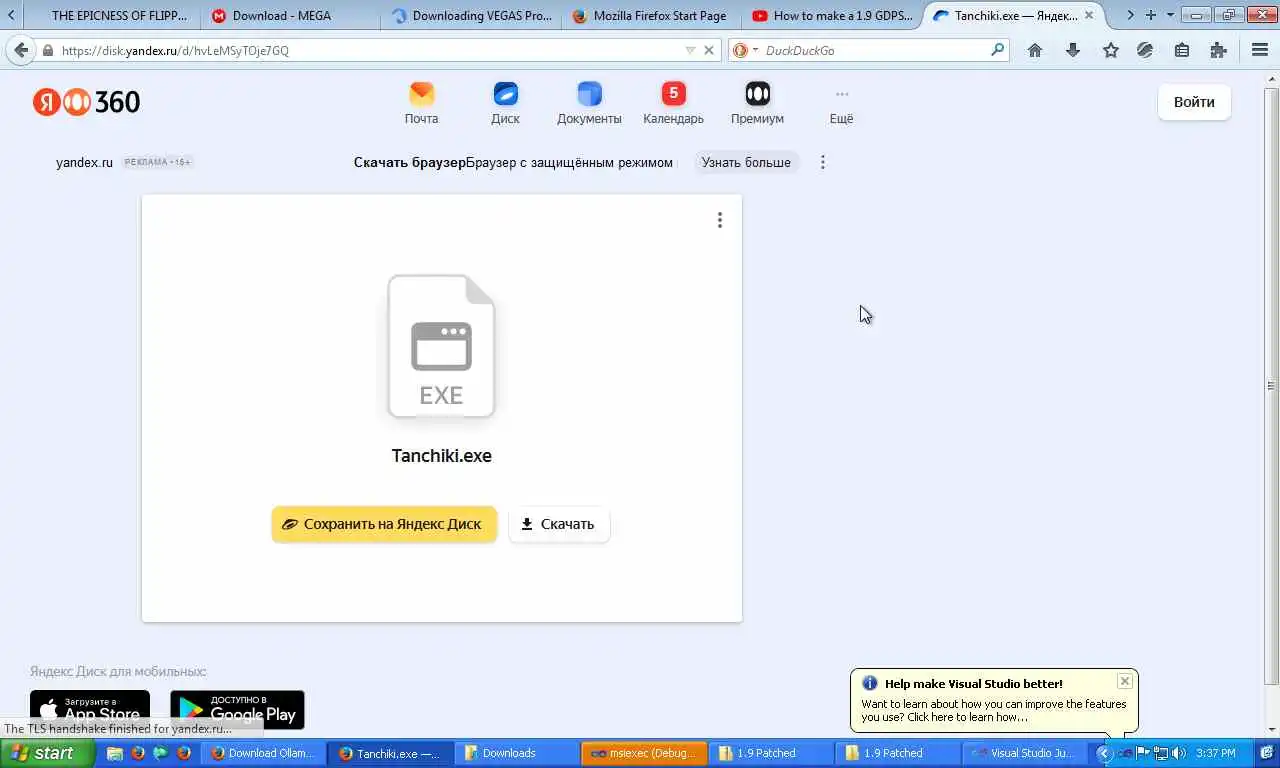Switch to Download - MEGA tab
This screenshot has height=768, width=1280.
point(290,15)
